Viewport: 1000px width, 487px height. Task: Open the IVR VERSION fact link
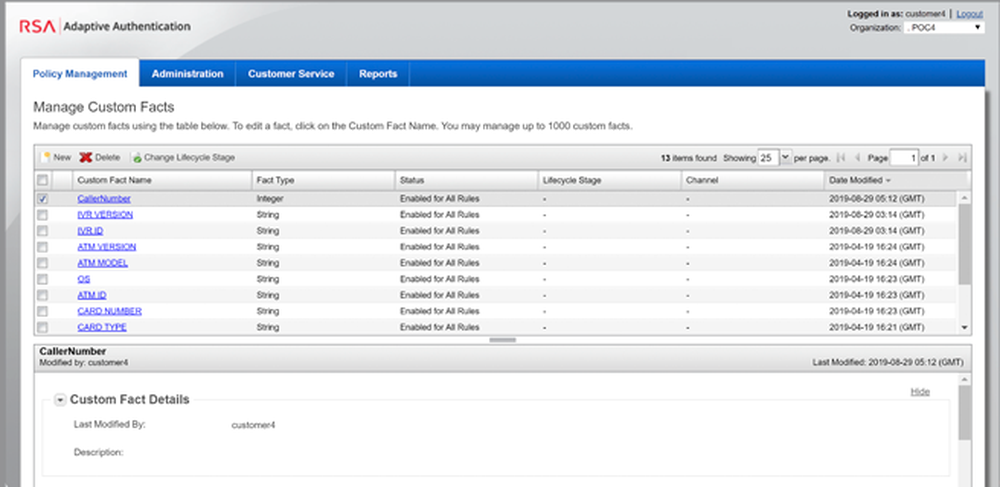click(105, 215)
